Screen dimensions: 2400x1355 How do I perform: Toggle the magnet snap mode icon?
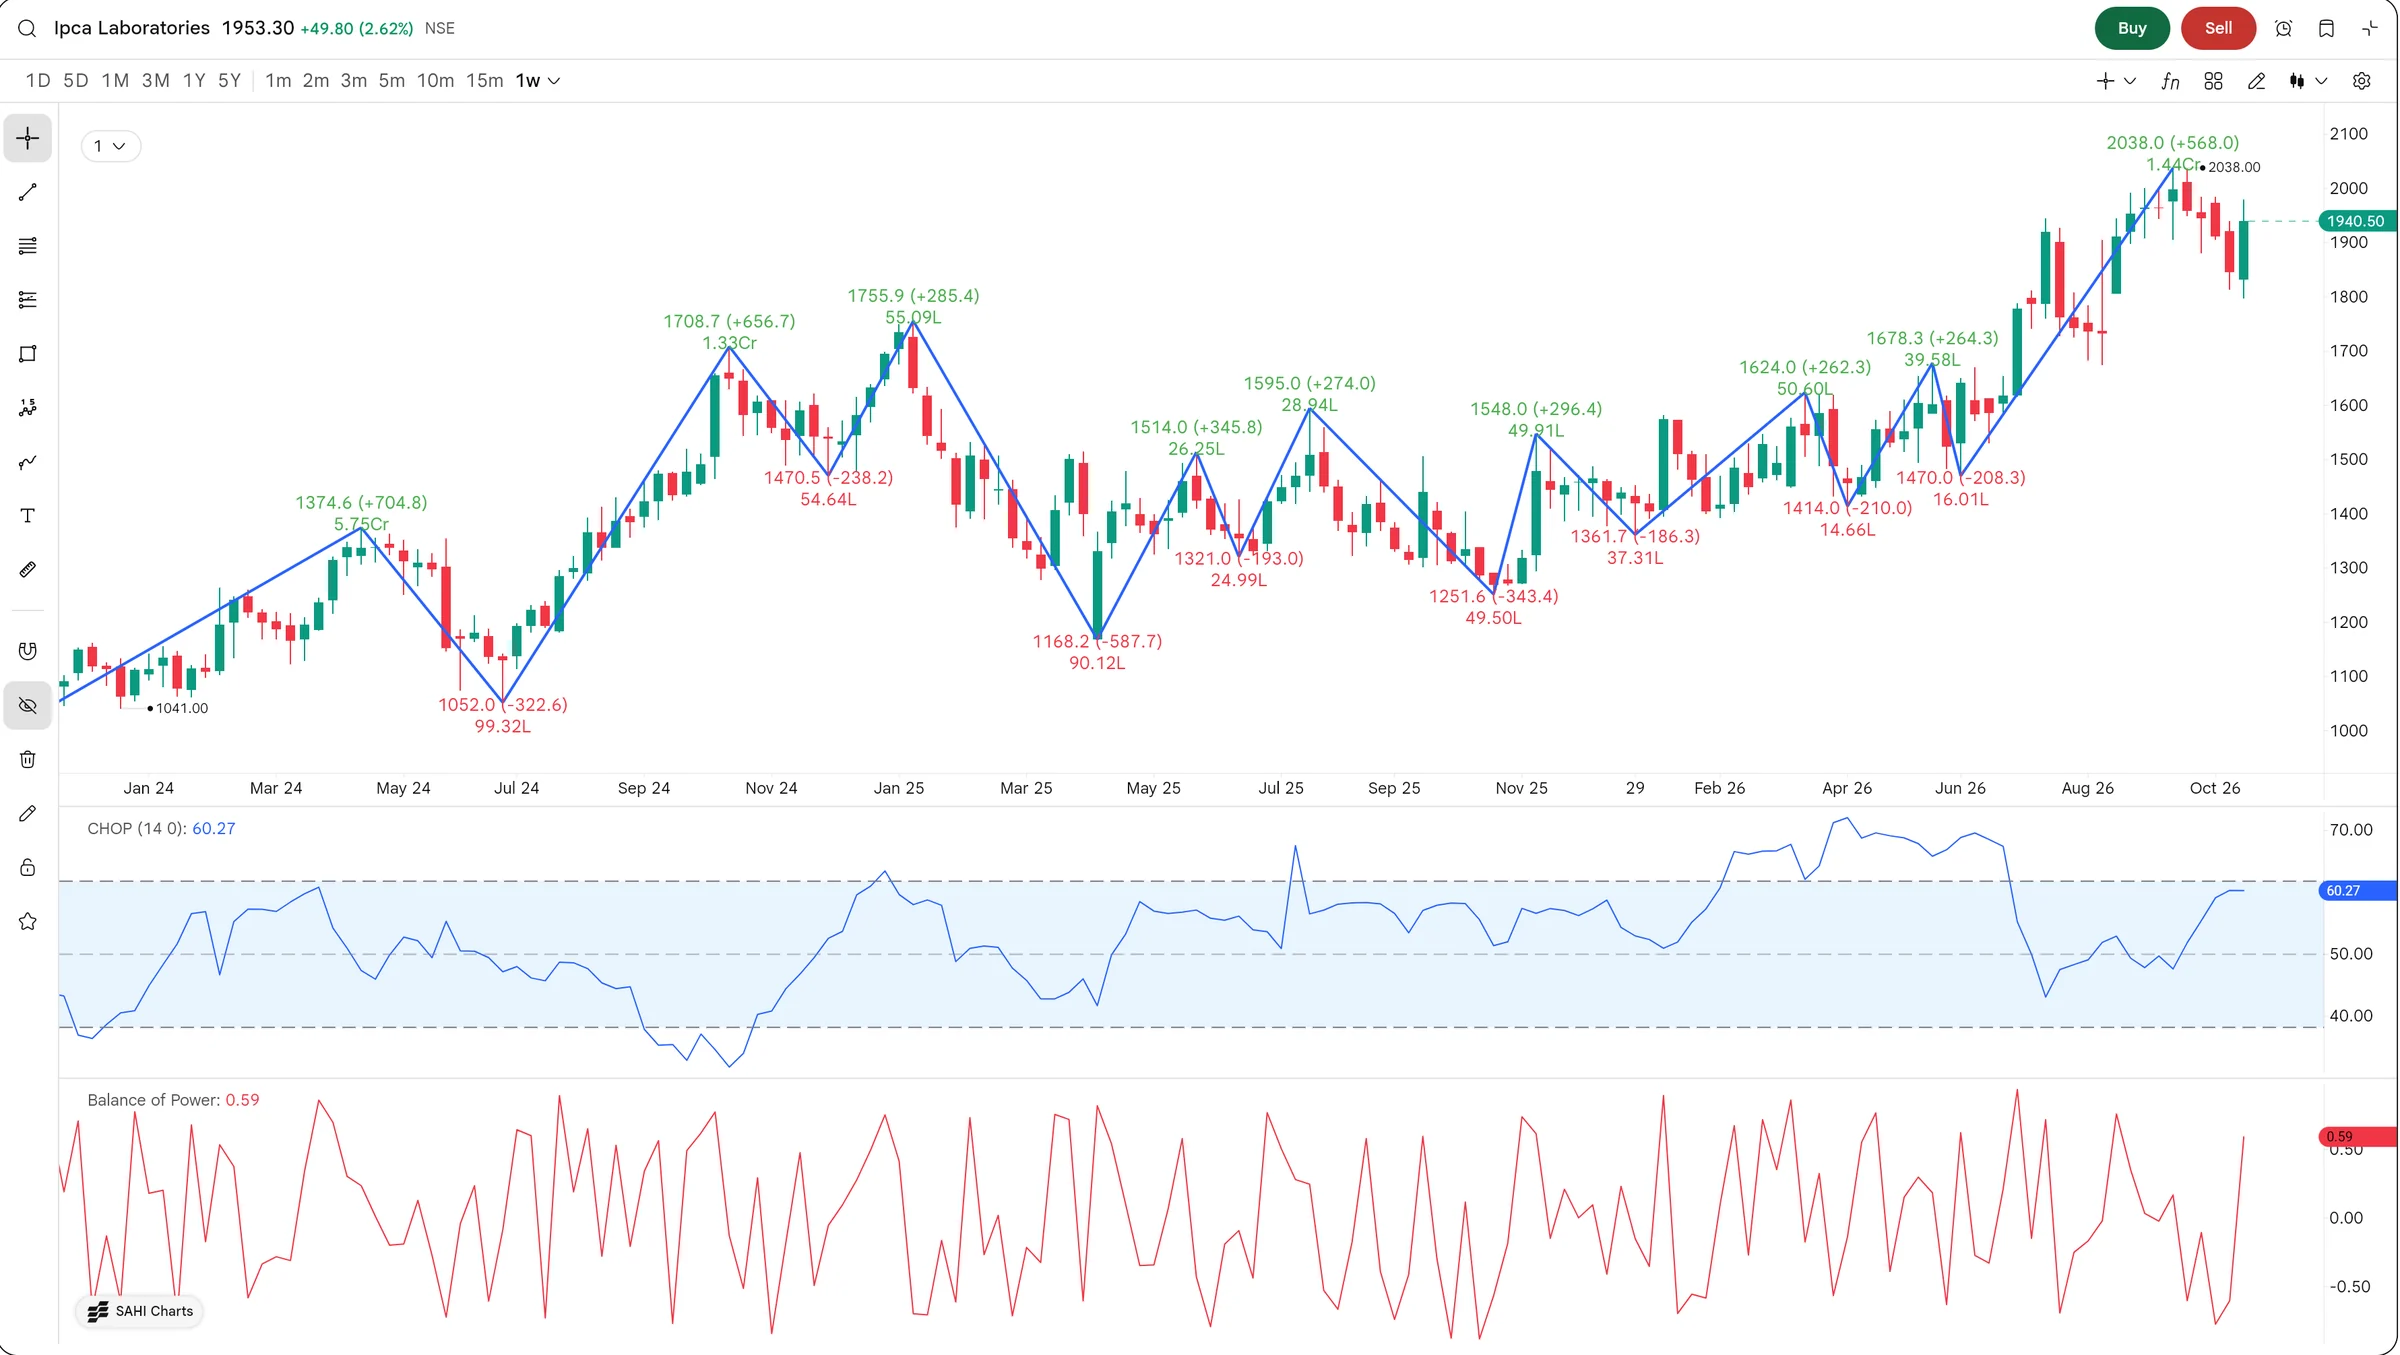tap(28, 652)
